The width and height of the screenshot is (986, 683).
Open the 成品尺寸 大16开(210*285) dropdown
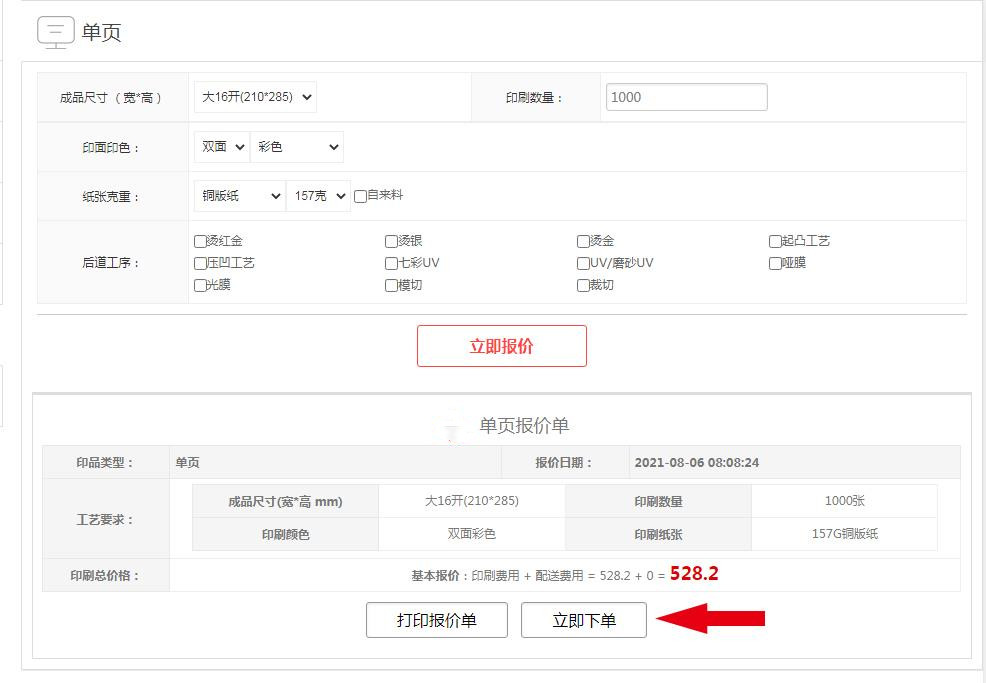coord(255,97)
